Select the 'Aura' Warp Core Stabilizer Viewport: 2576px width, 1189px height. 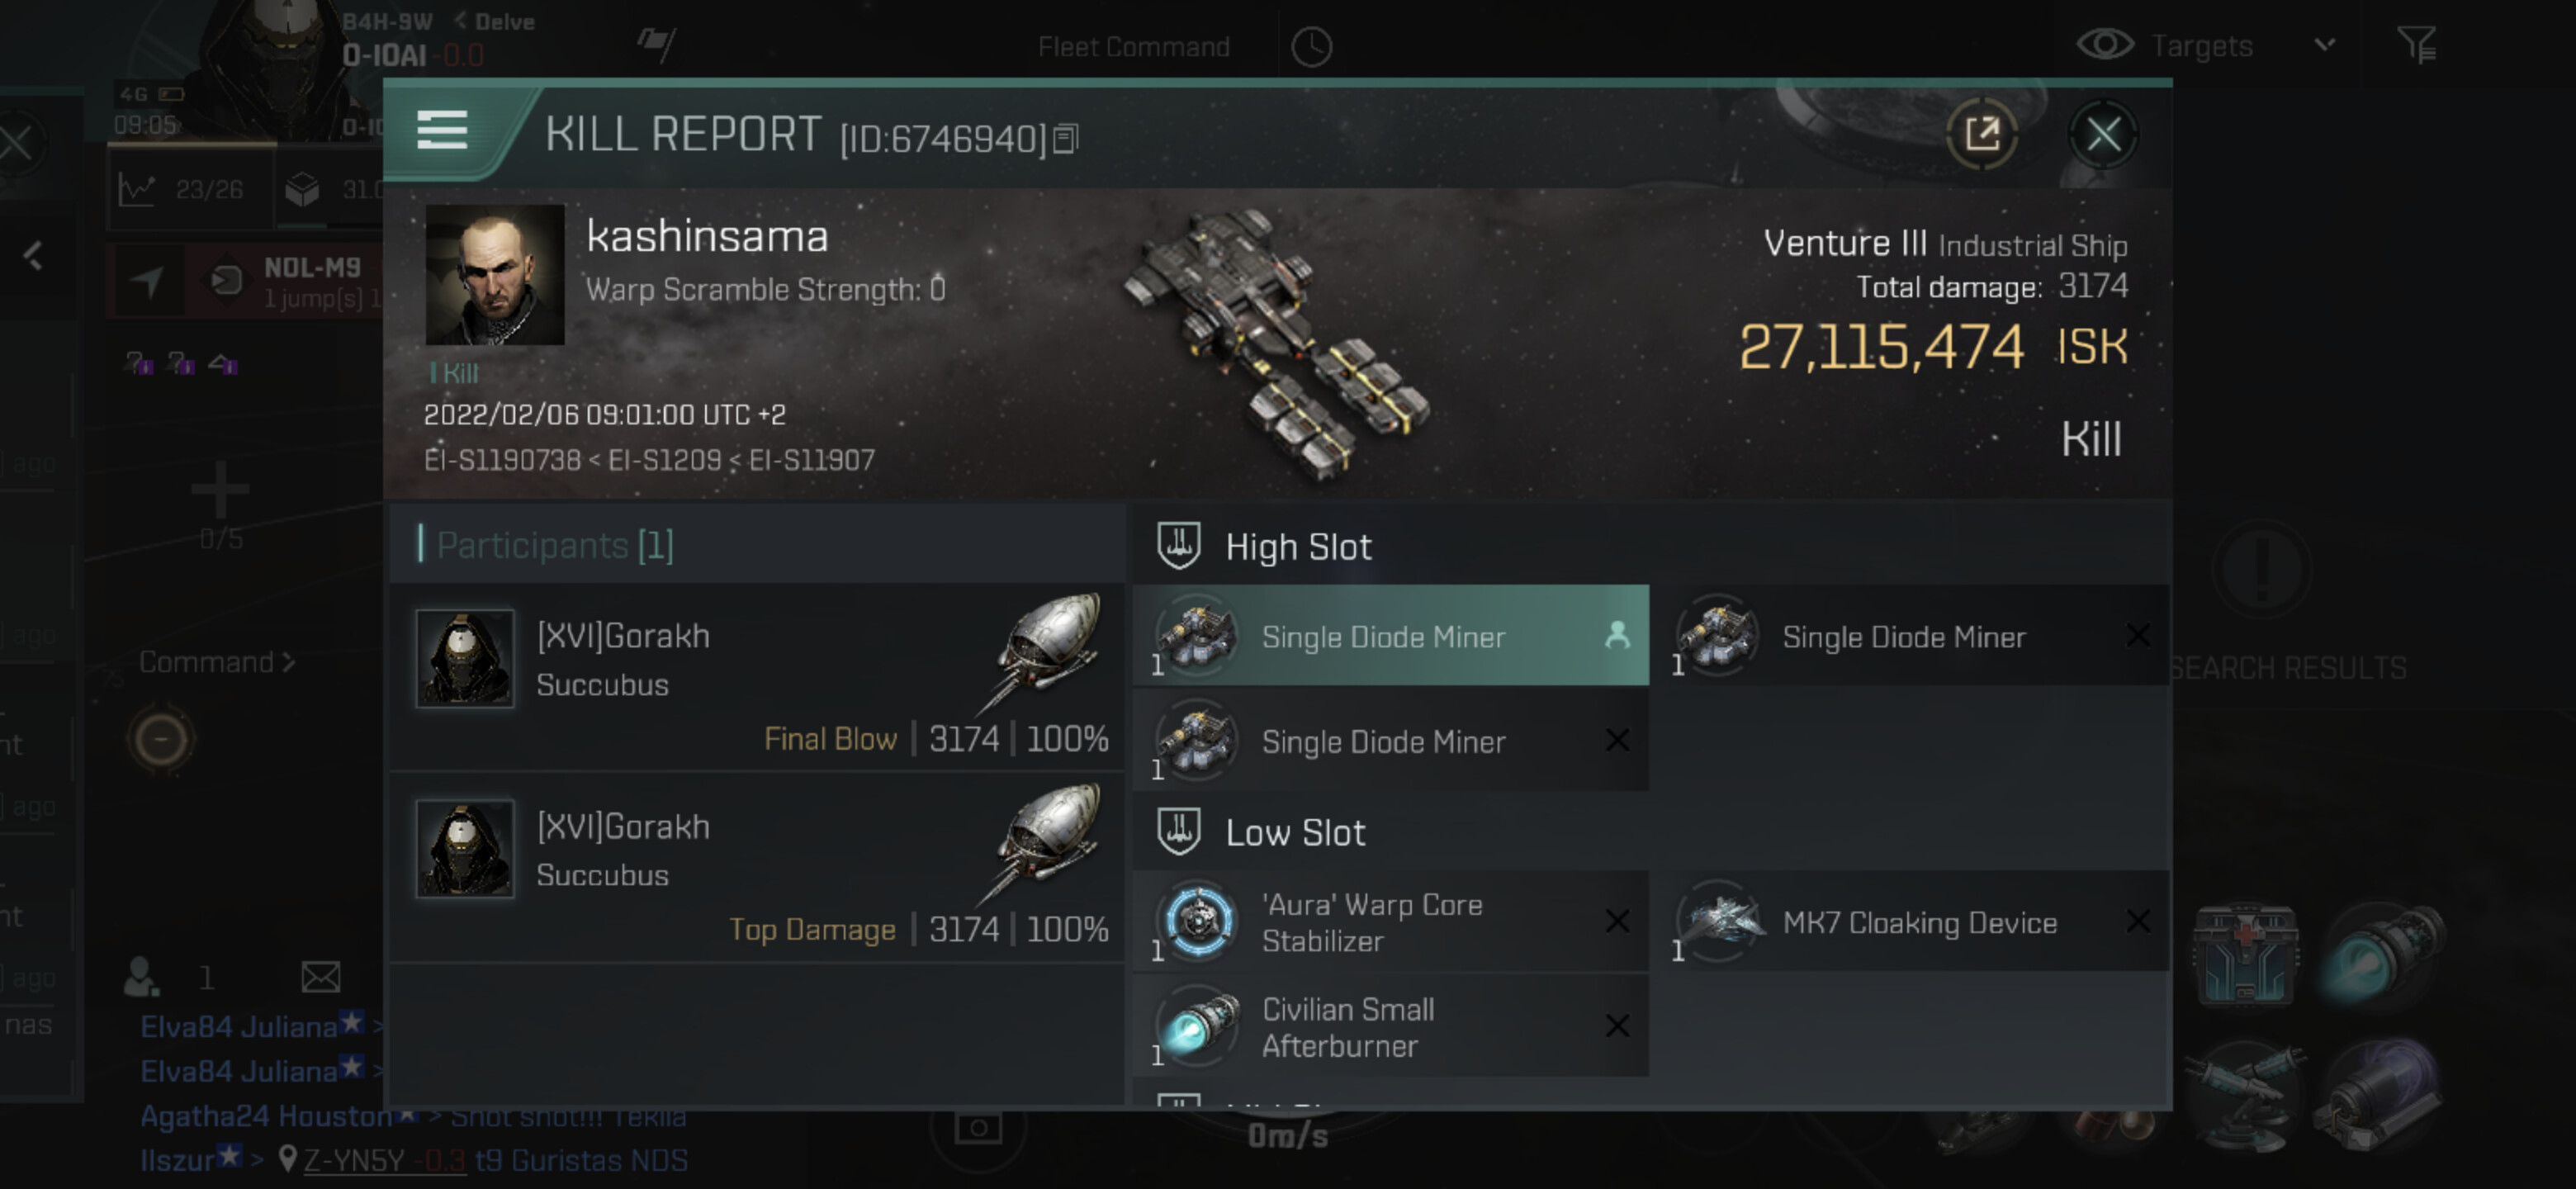[x=1390, y=922]
